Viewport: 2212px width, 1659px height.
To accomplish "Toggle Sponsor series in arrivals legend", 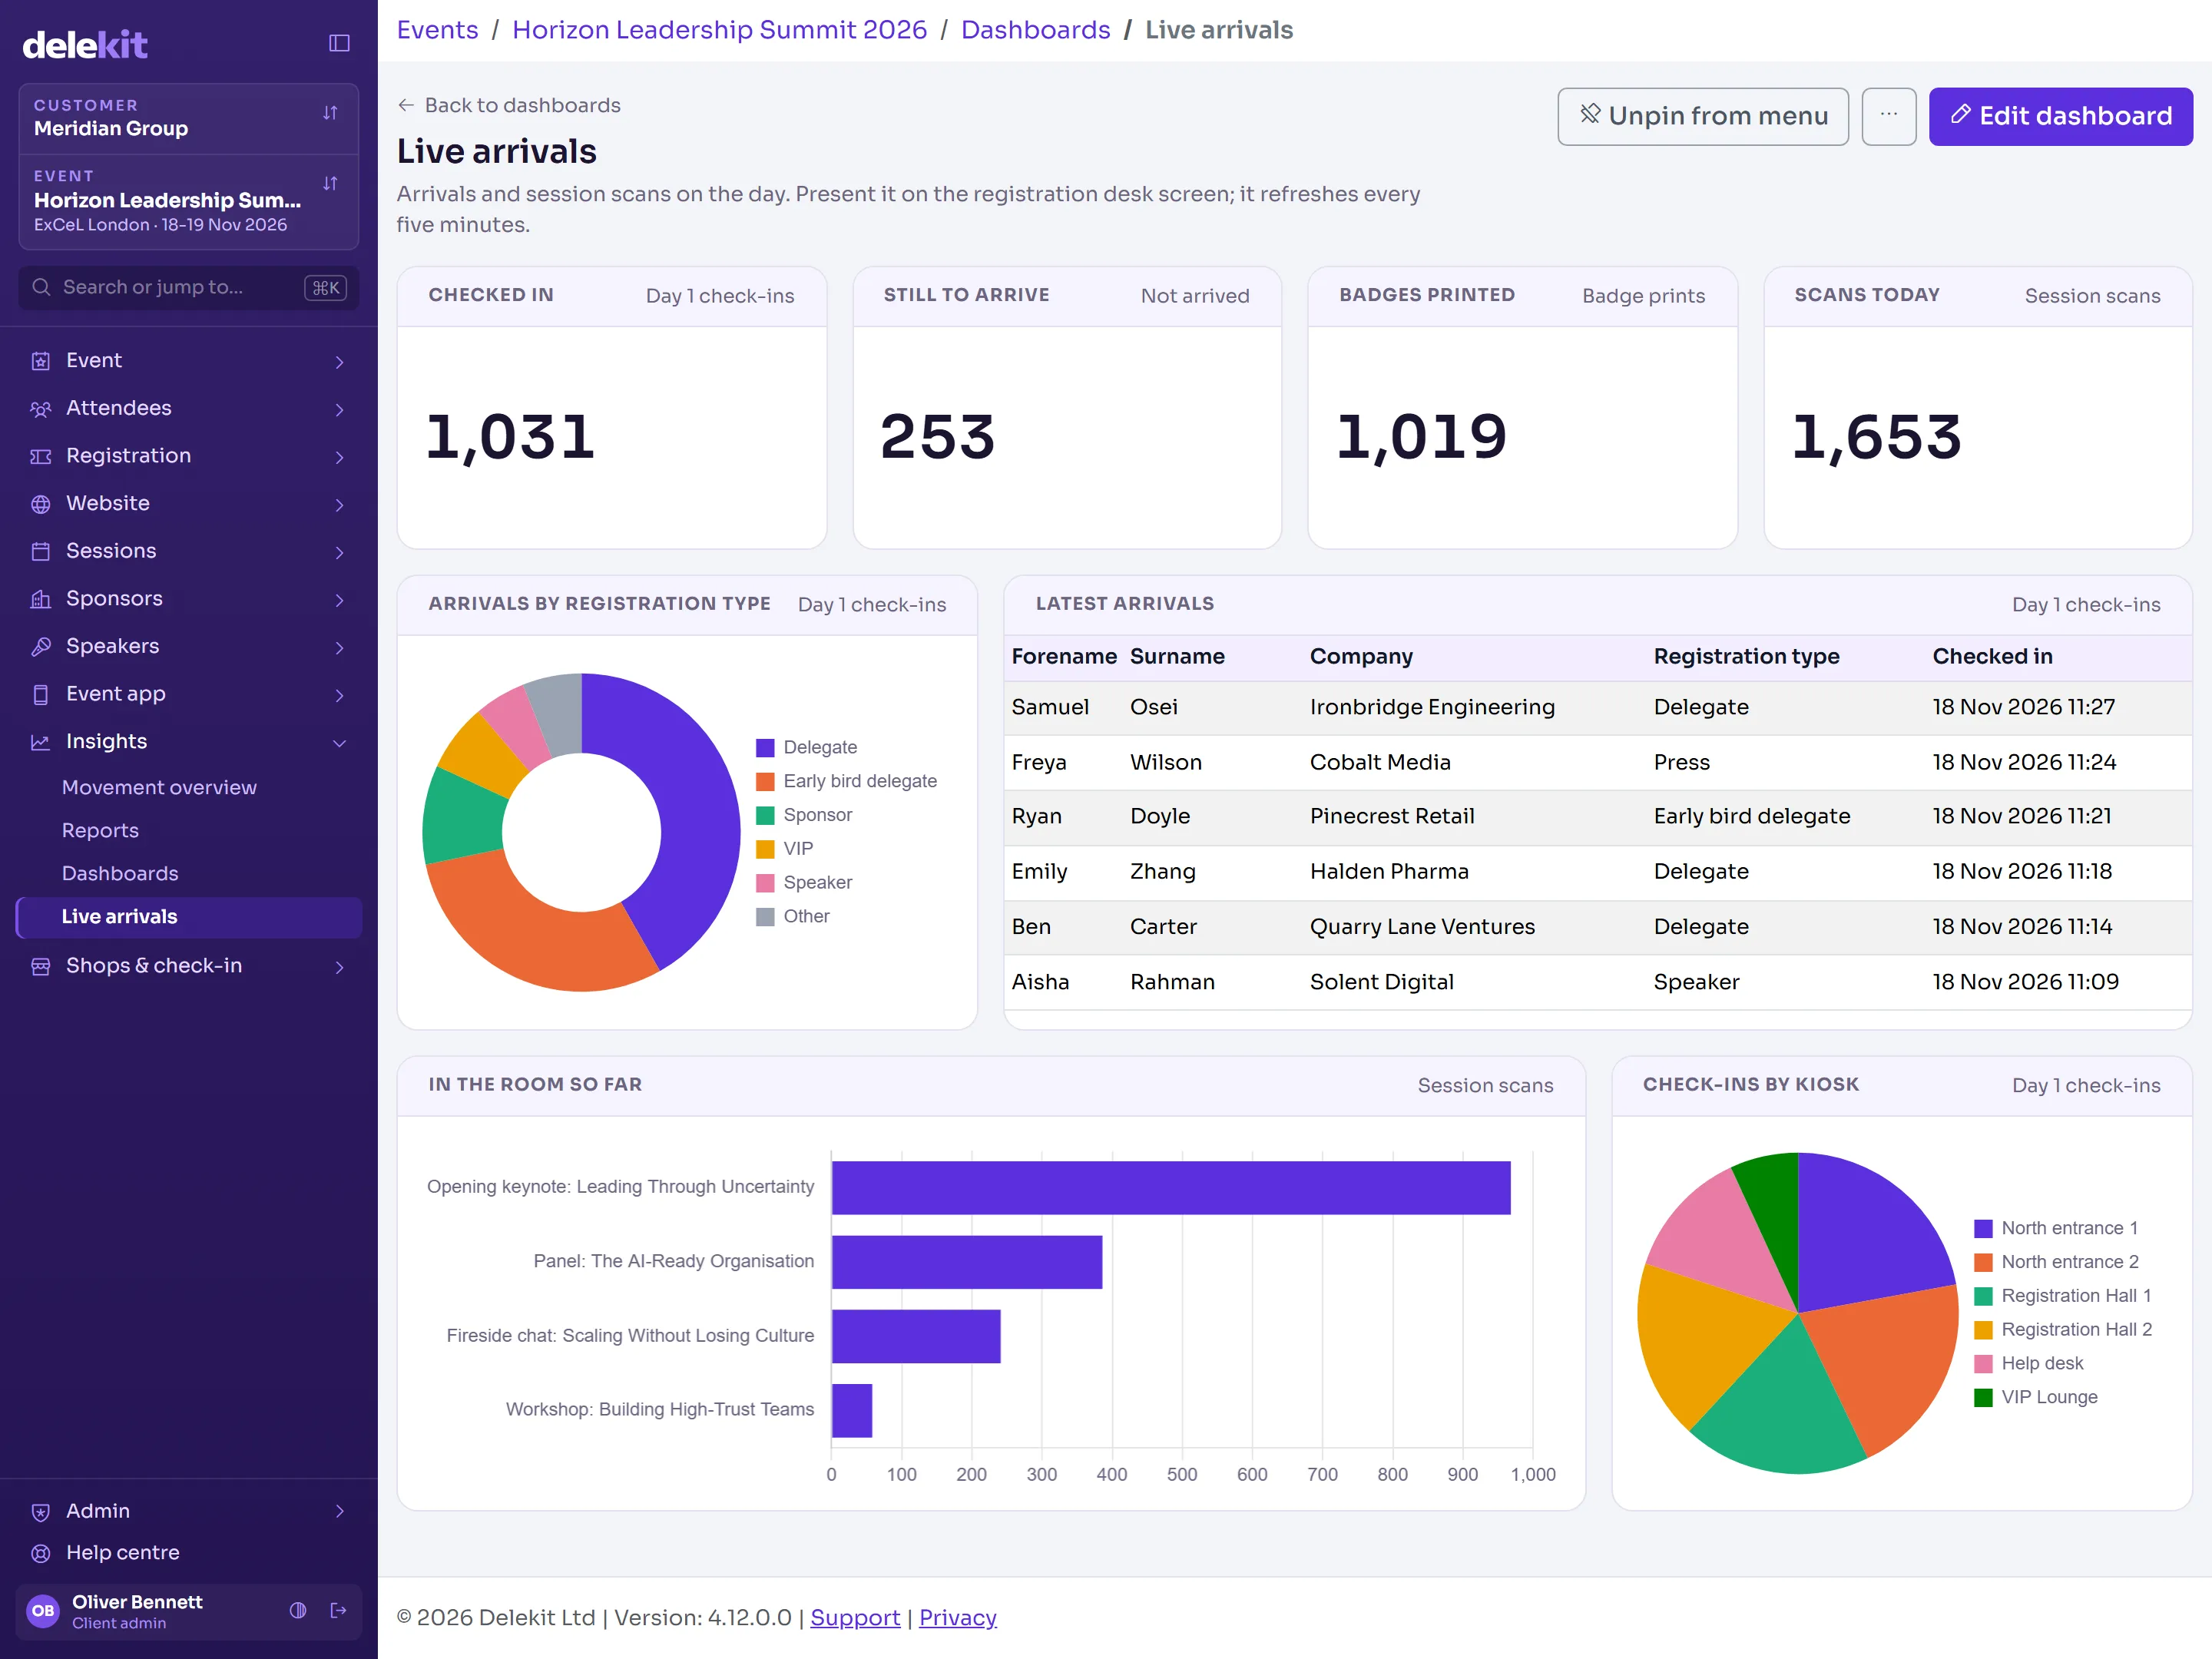I will click(x=804, y=815).
